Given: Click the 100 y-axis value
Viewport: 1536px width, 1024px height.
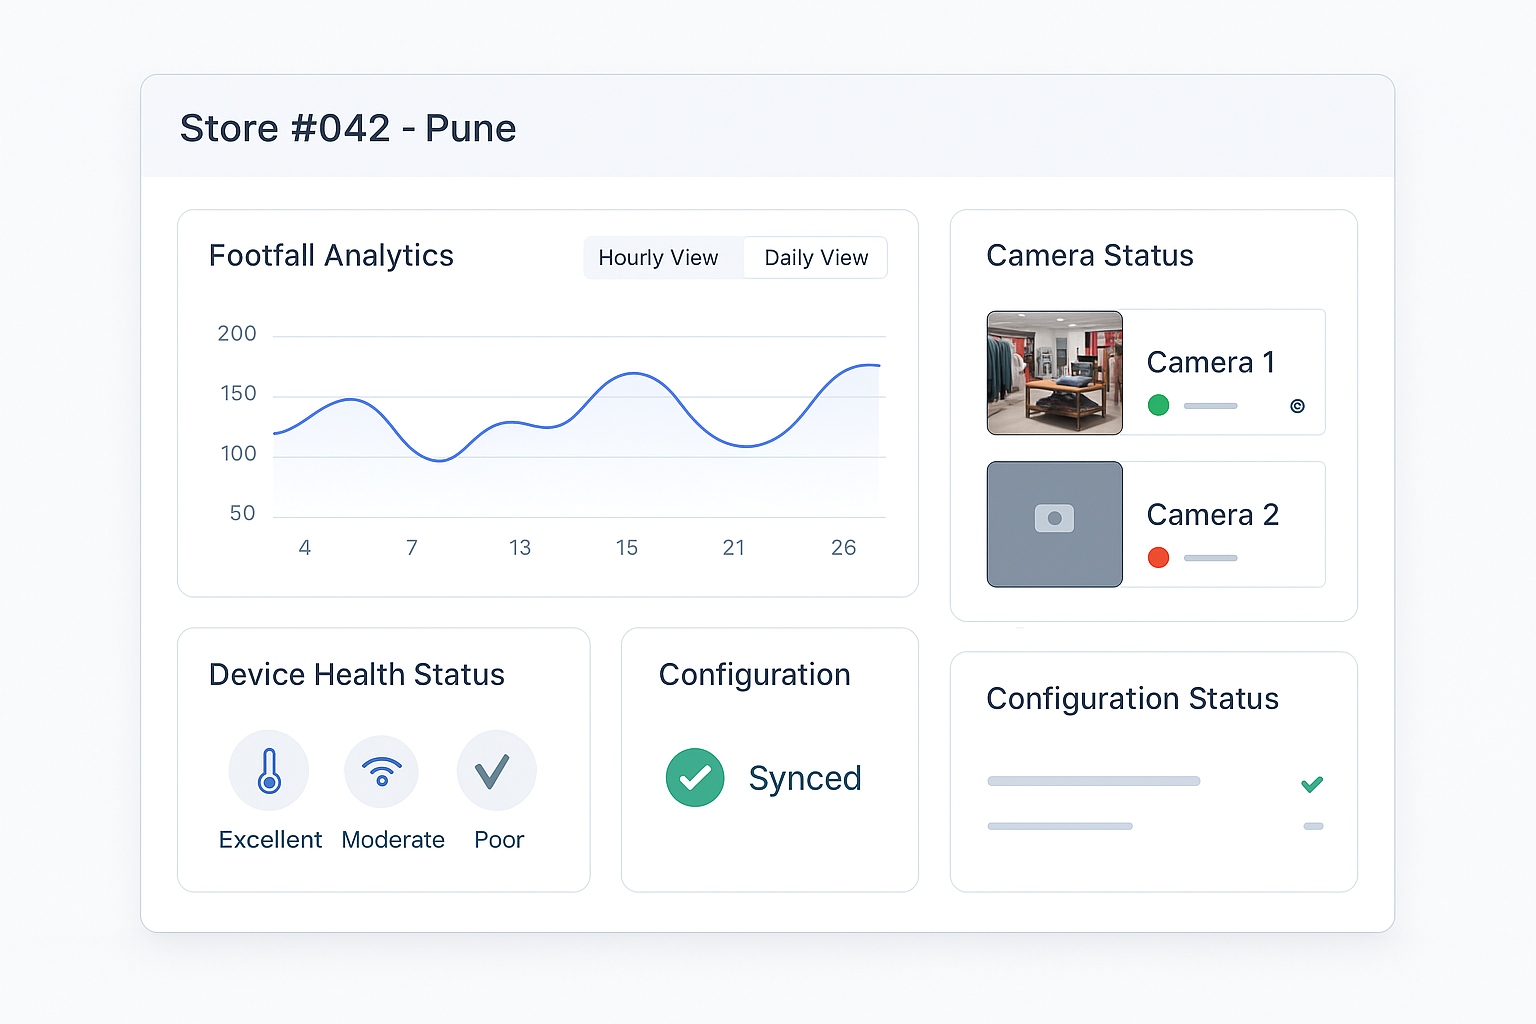Looking at the screenshot, I should click(x=239, y=454).
